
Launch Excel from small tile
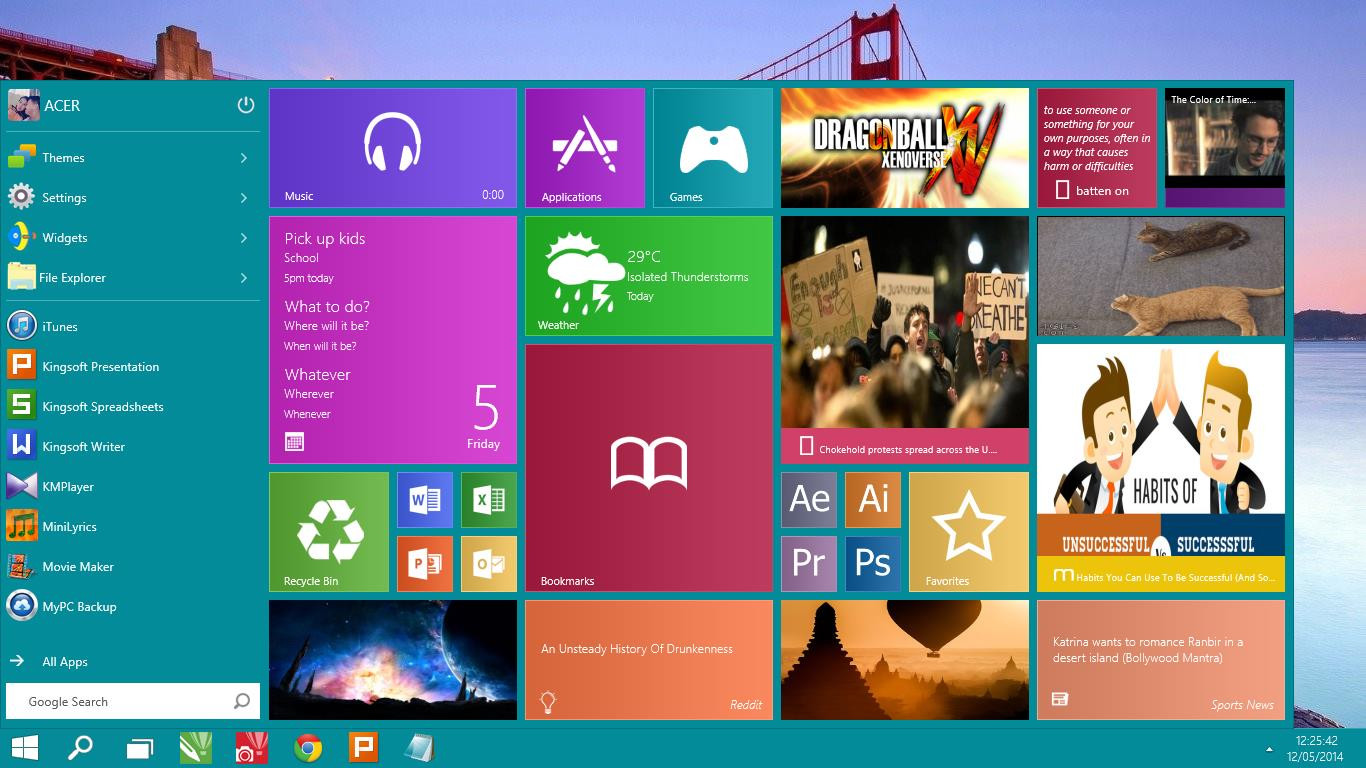click(x=489, y=500)
